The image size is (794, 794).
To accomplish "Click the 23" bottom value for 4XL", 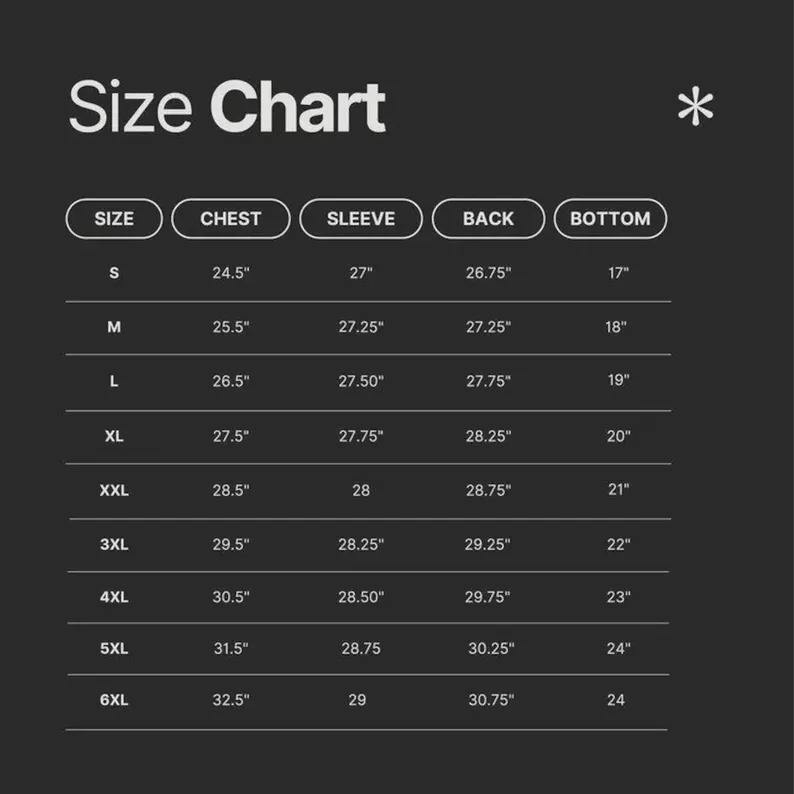I will coord(618,598).
